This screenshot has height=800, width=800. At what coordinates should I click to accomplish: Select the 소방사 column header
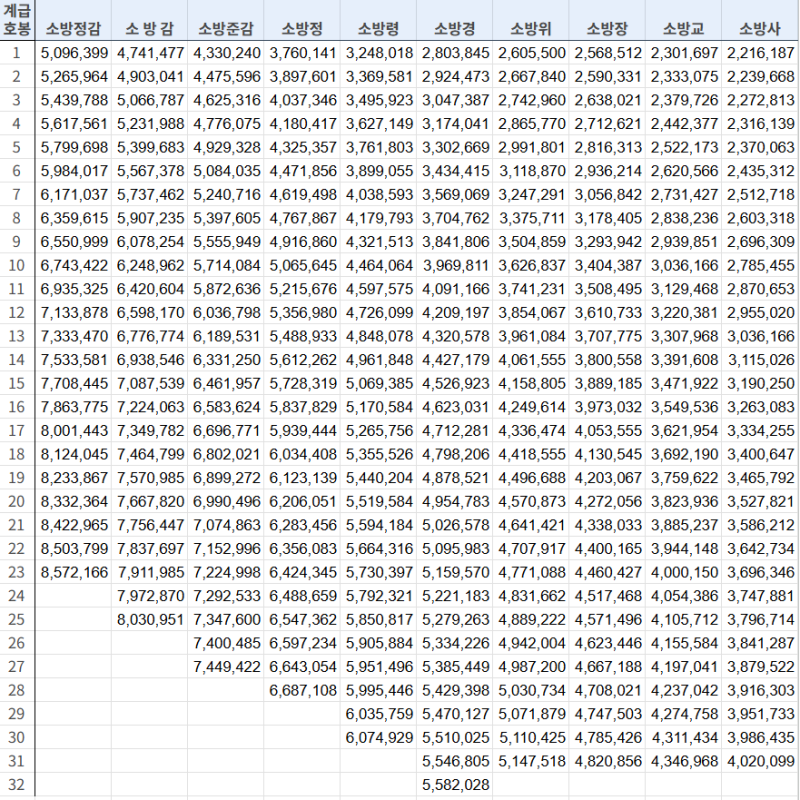pos(760,20)
